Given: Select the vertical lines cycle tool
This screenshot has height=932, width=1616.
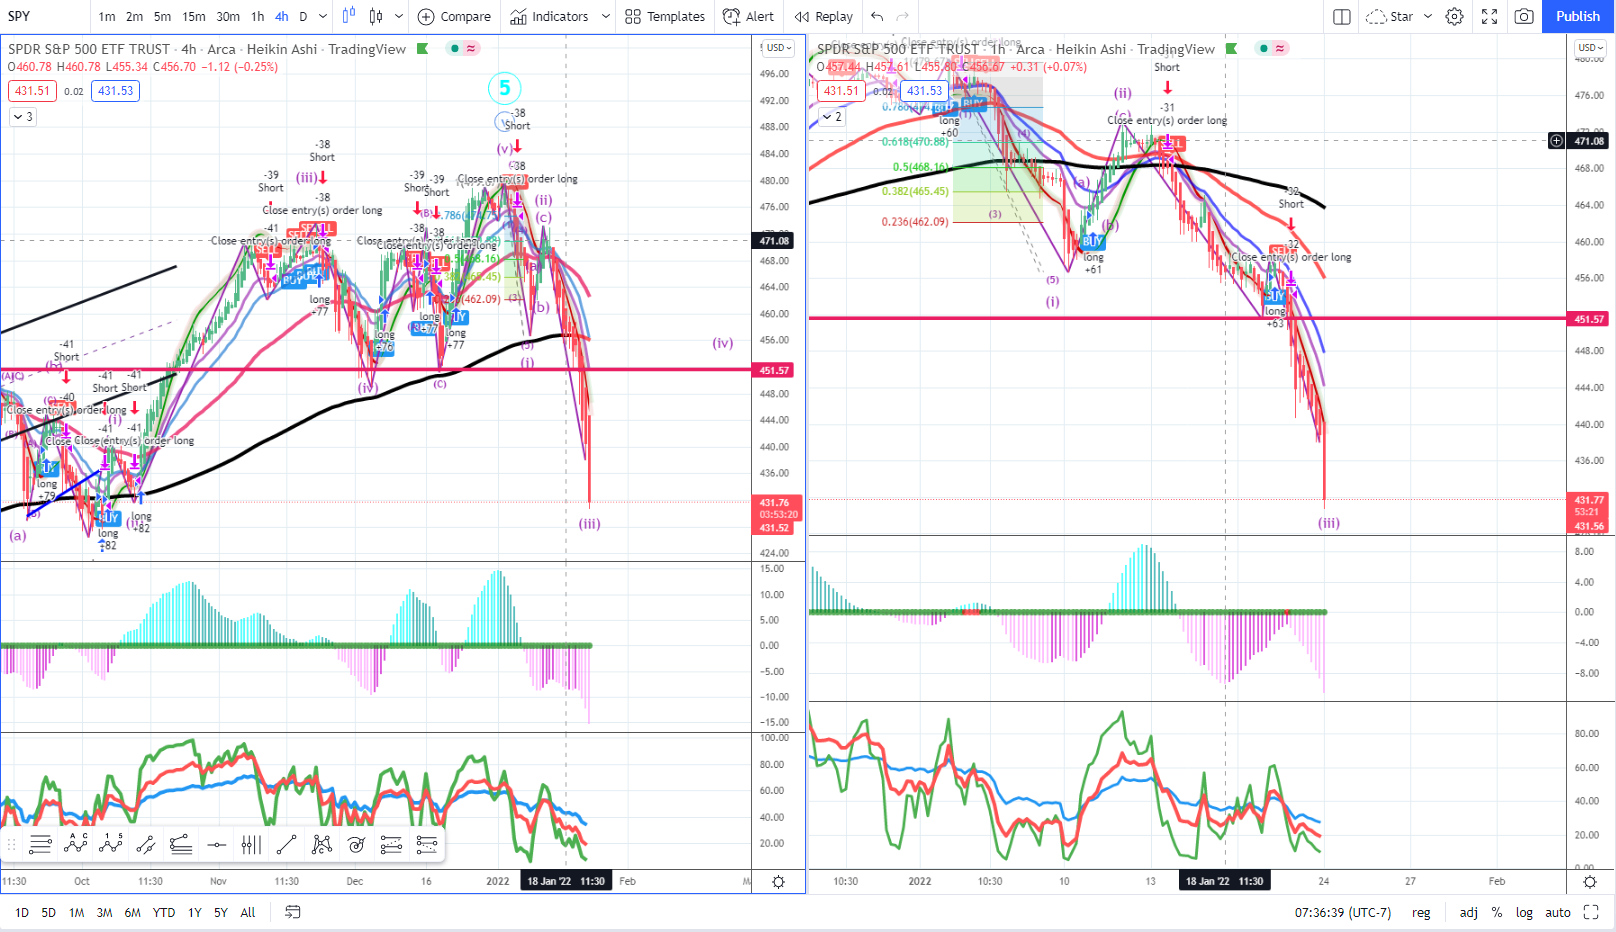Looking at the screenshot, I should click(251, 845).
